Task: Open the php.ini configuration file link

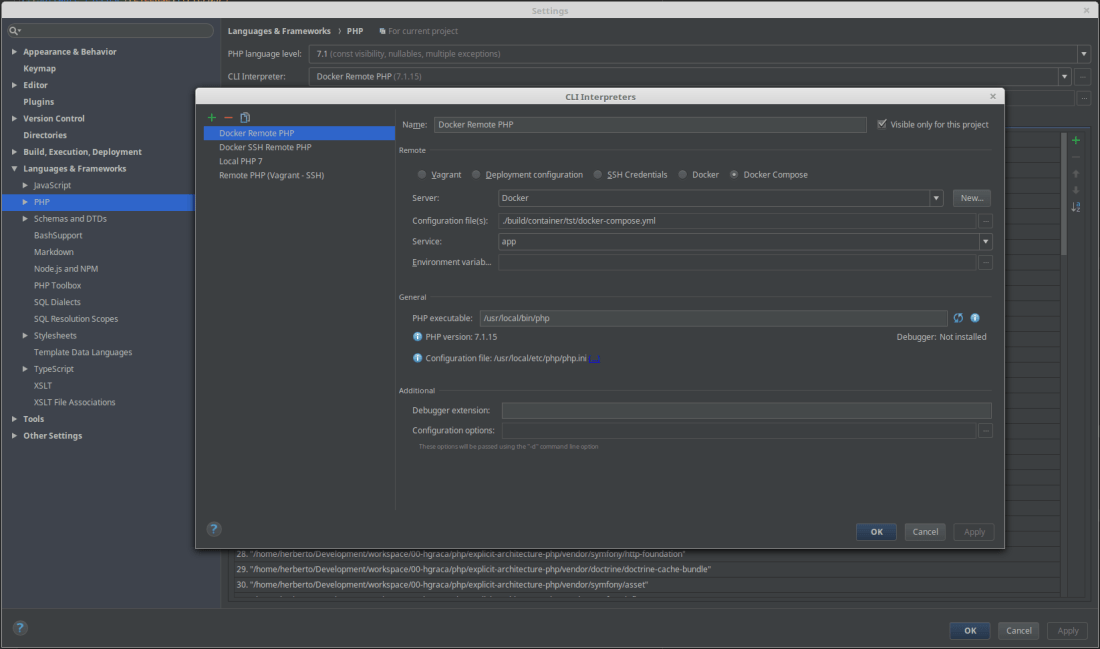Action: 596,358
